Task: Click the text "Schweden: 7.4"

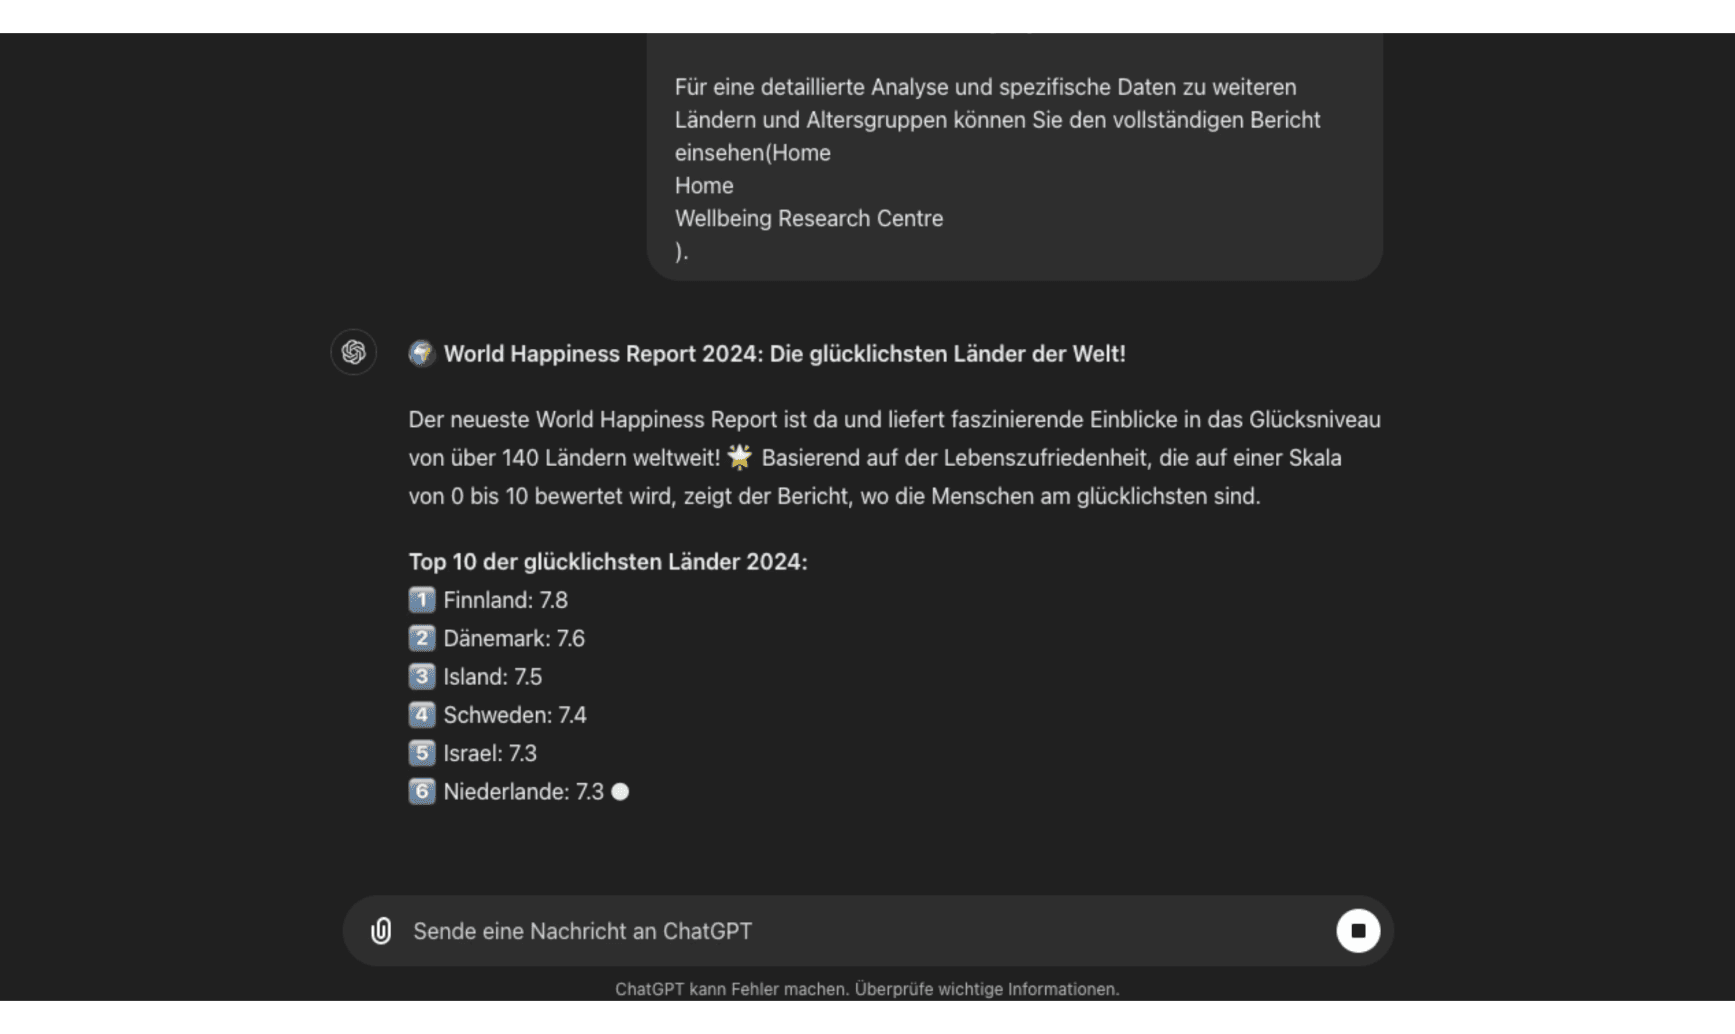Action: tap(515, 715)
